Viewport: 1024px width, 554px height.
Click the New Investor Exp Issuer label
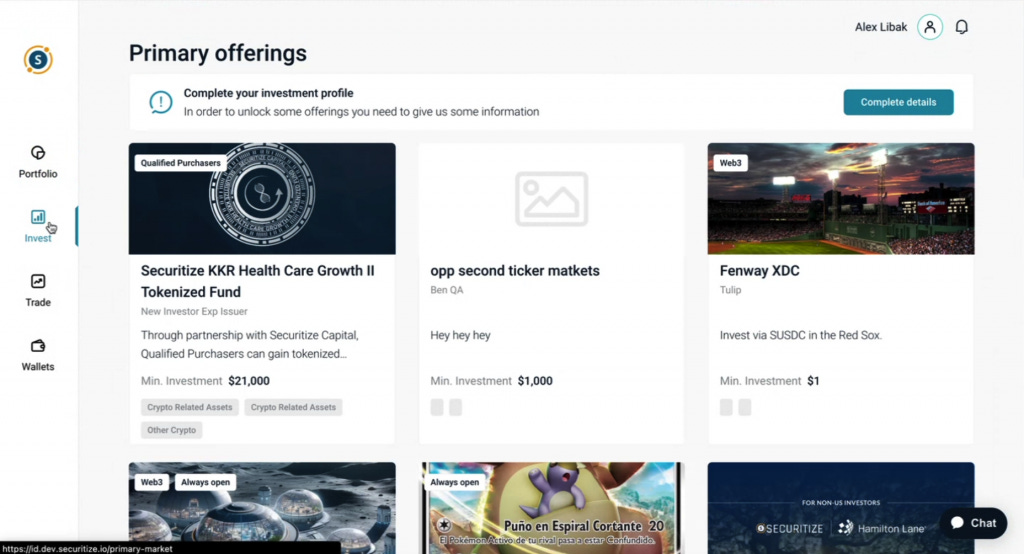point(194,312)
